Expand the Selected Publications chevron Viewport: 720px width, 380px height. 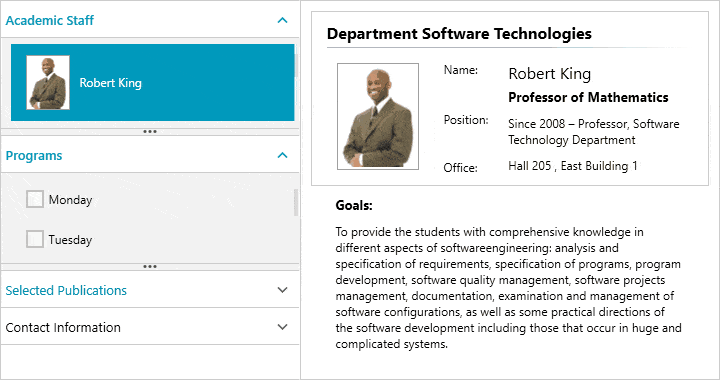point(282,290)
